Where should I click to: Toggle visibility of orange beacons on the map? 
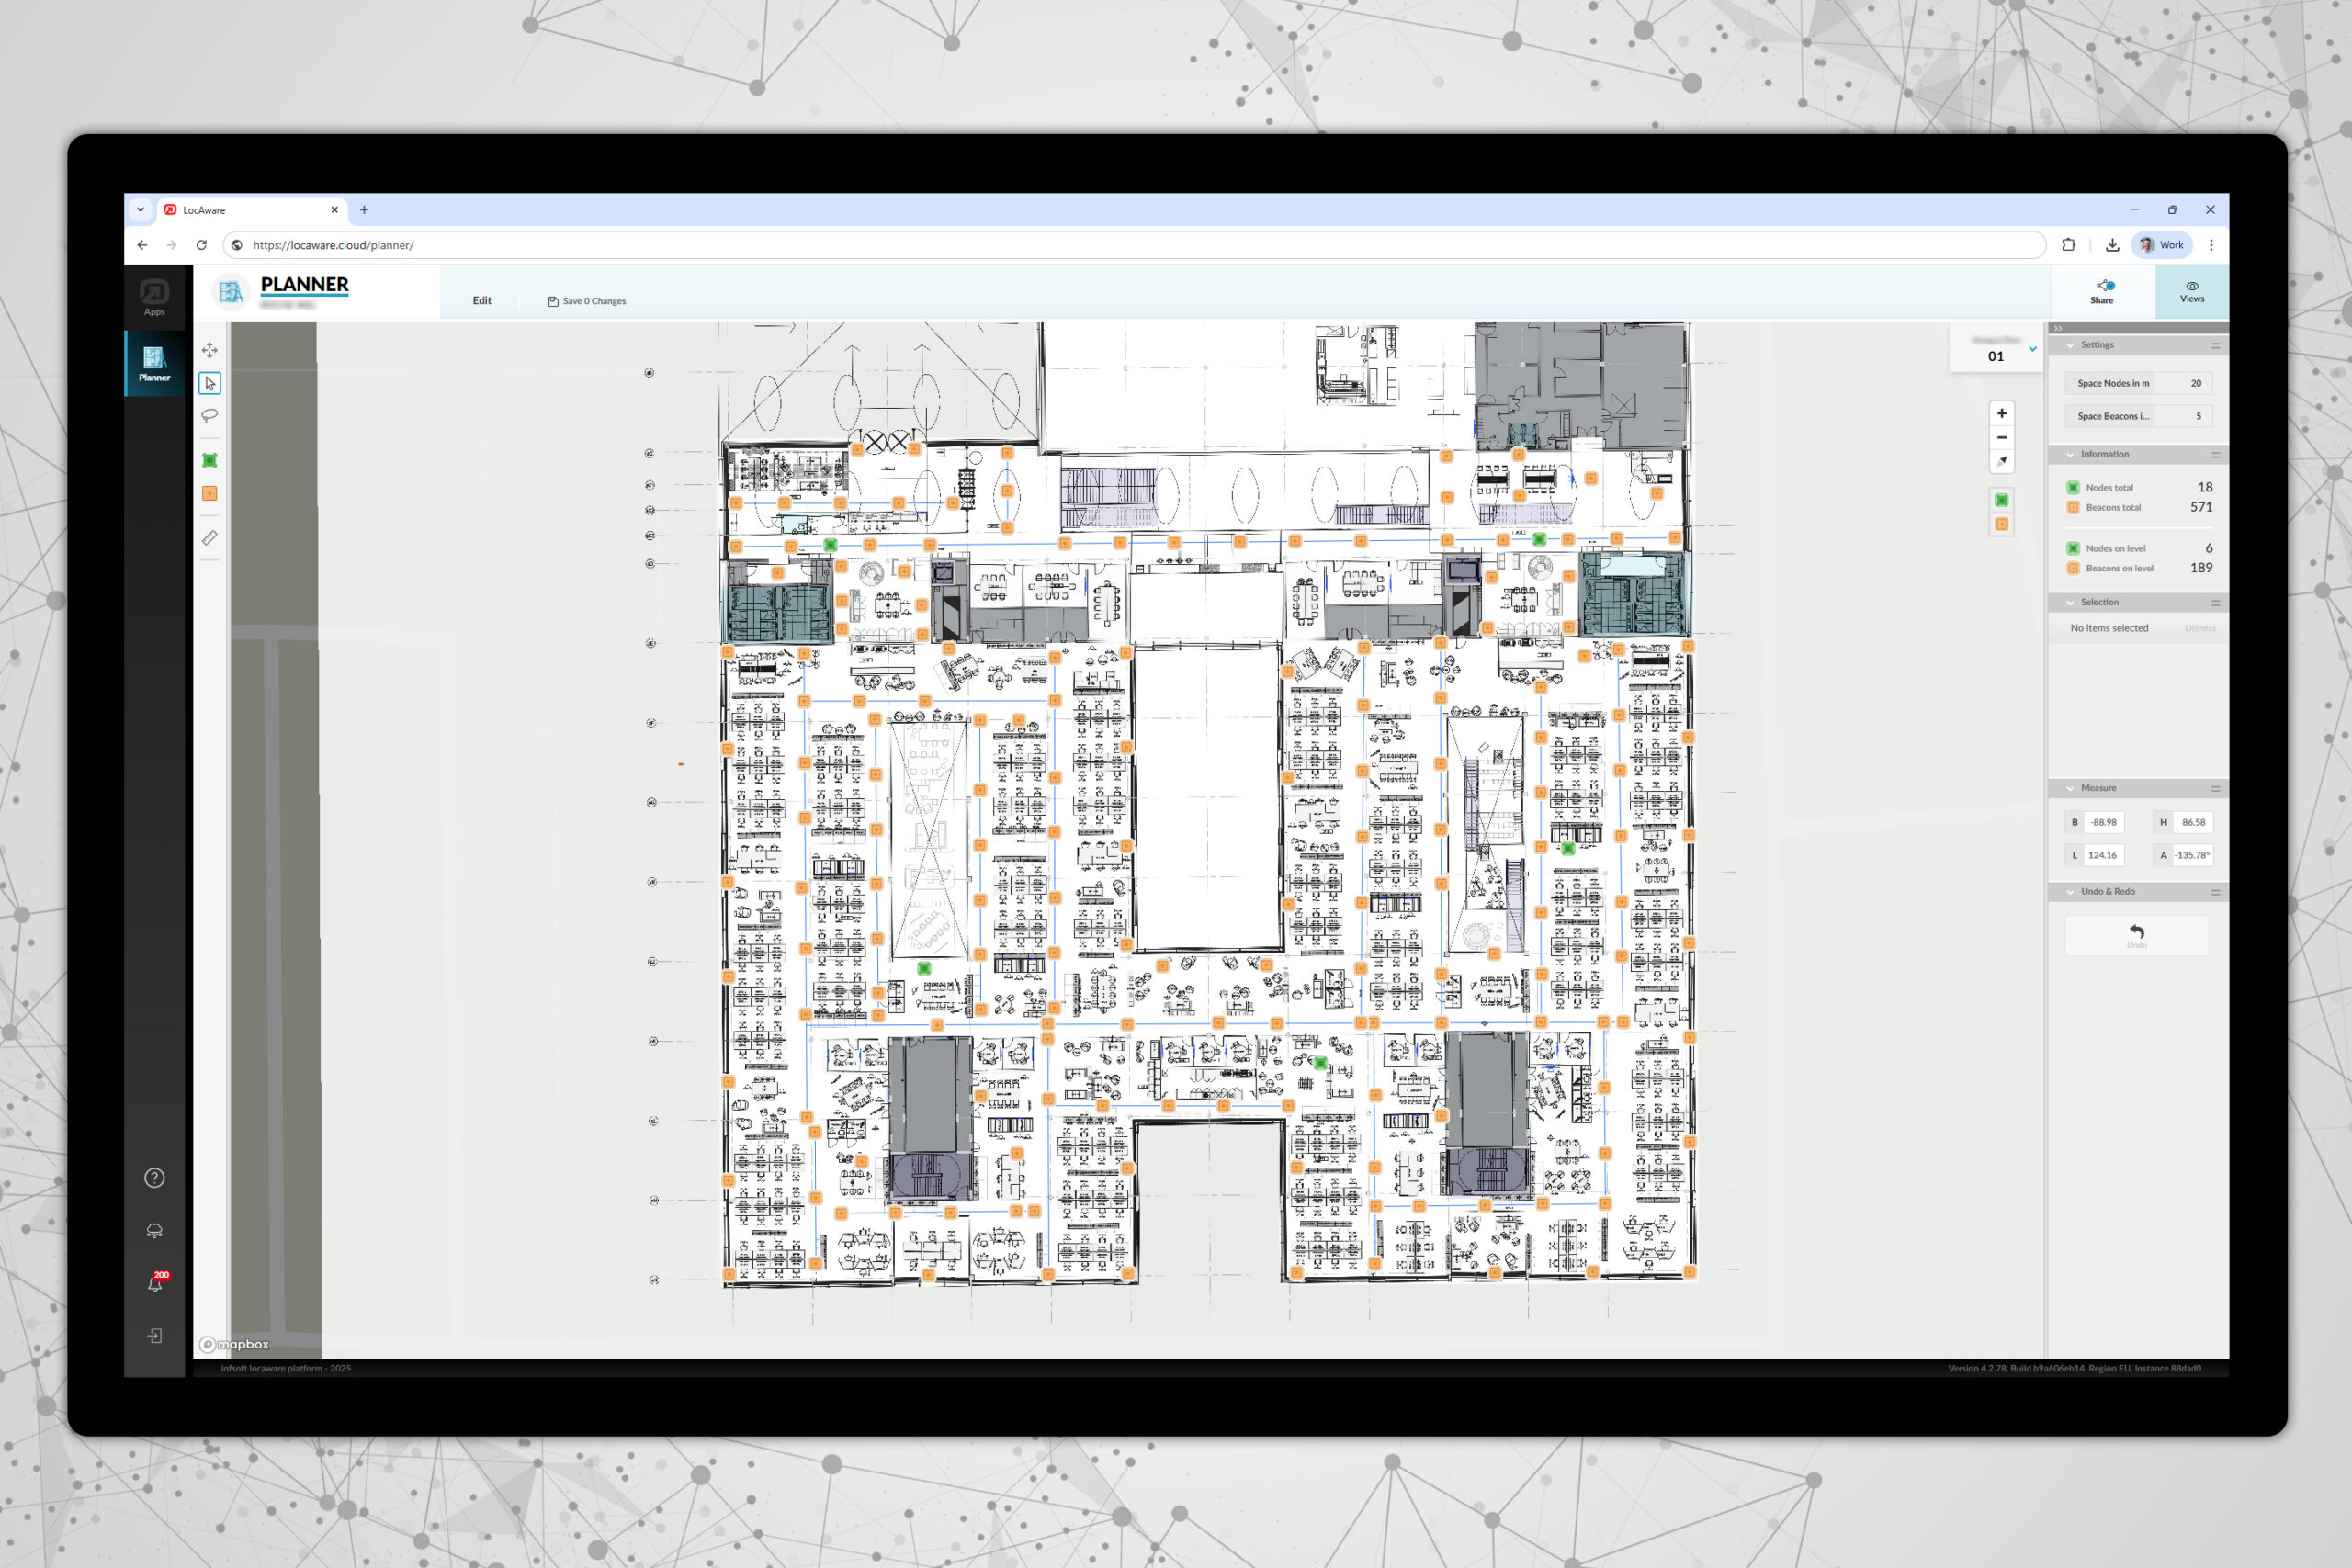click(2001, 522)
